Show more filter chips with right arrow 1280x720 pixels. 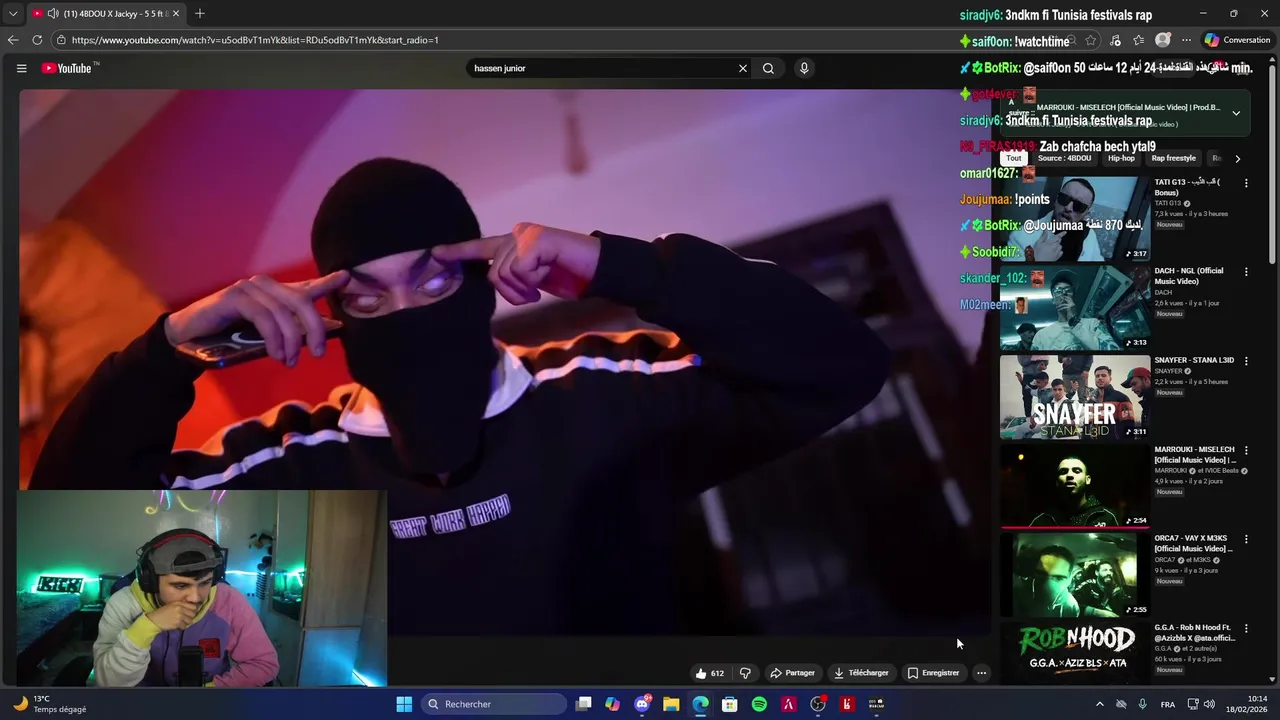click(x=1237, y=158)
